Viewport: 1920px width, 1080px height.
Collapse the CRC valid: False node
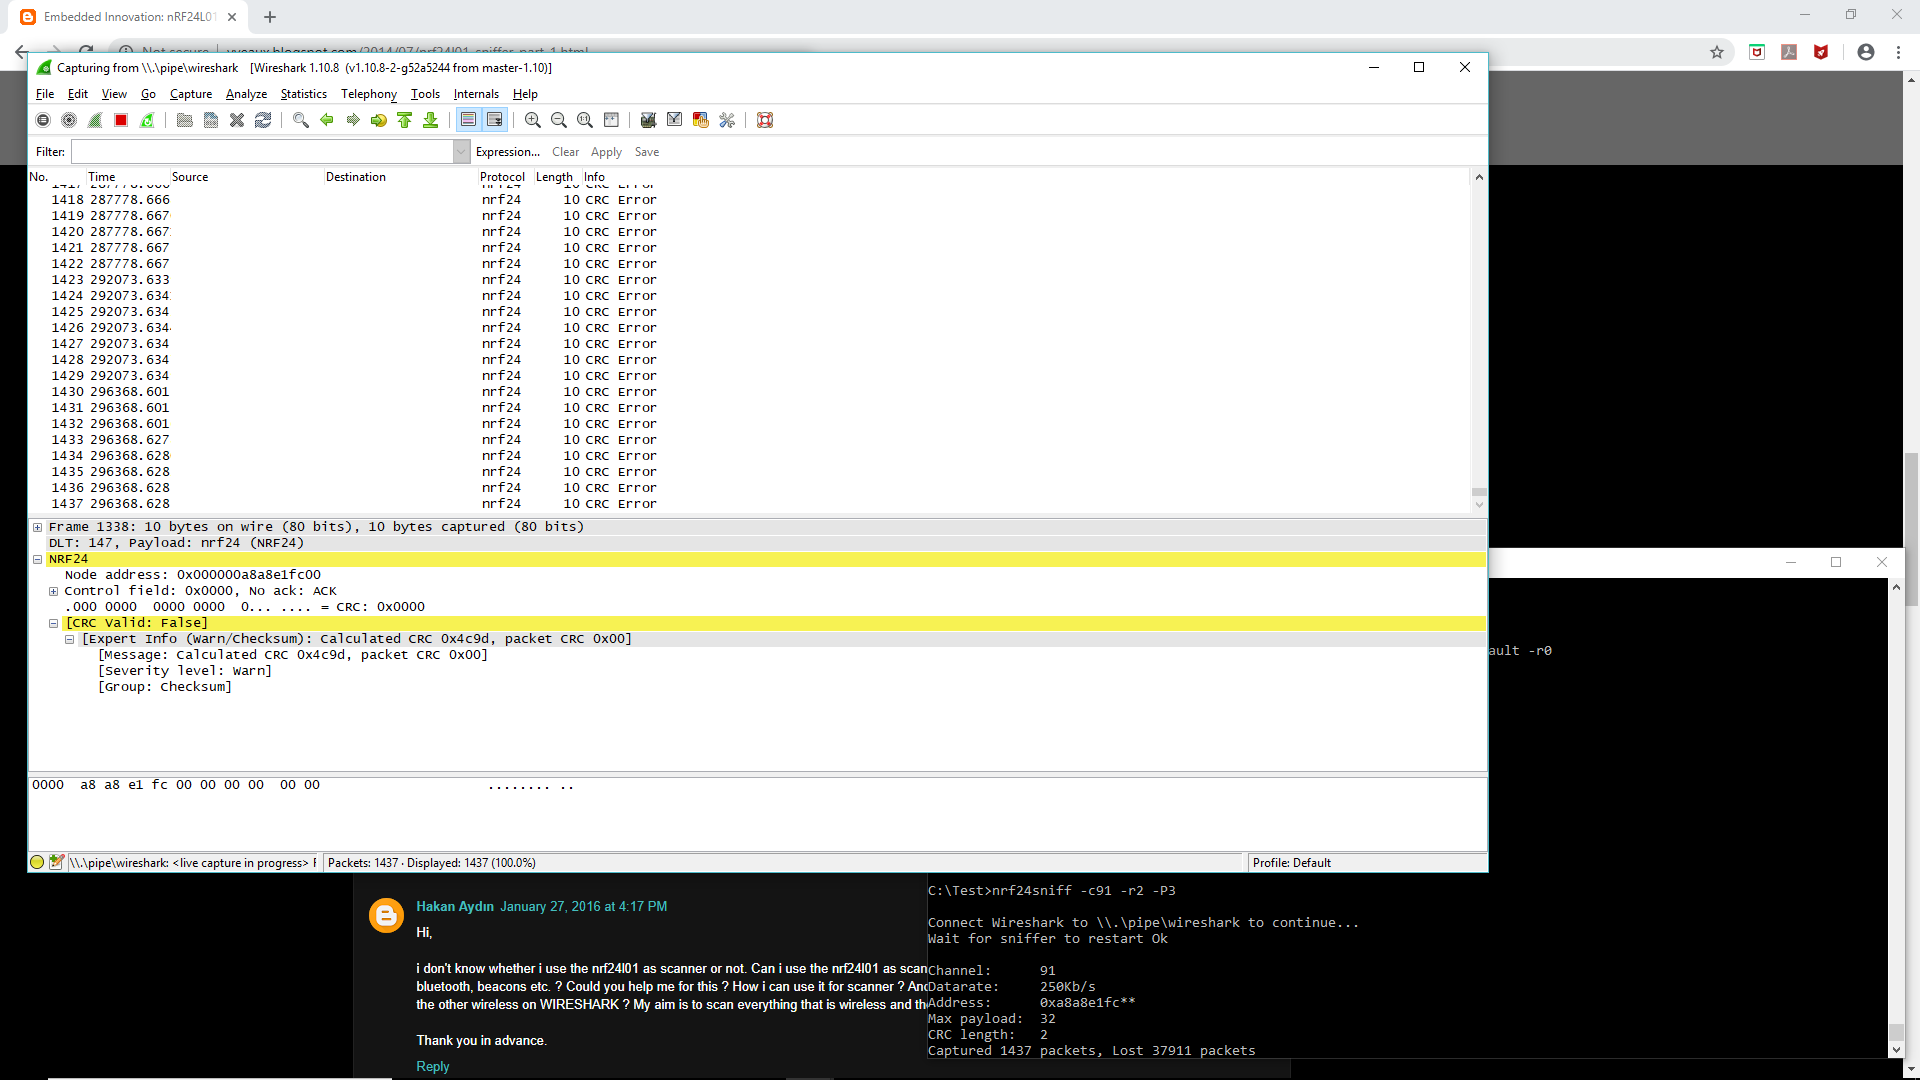53,623
